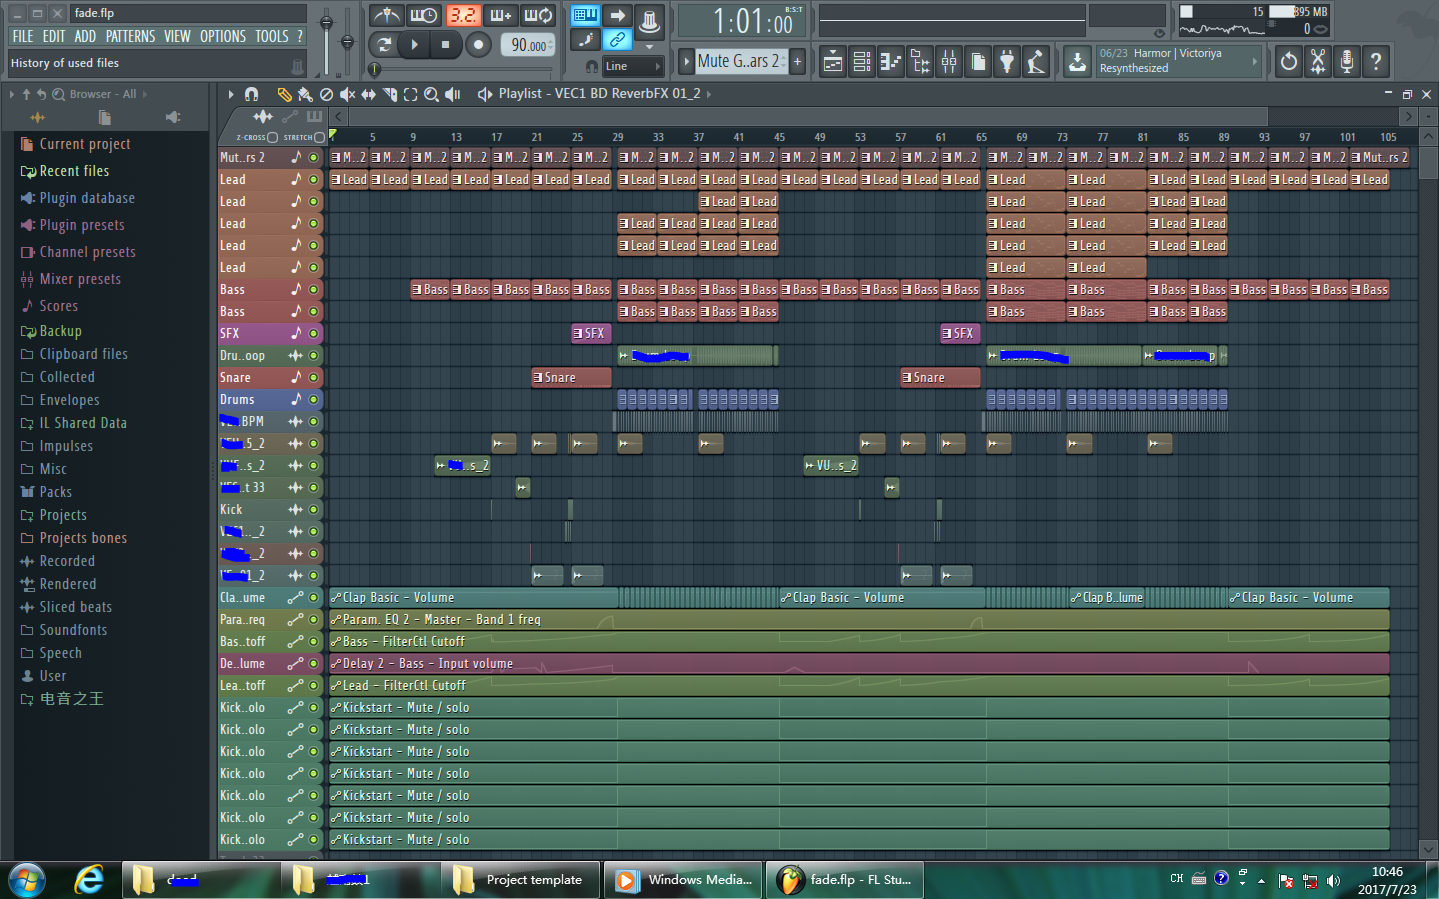Screen dimensions: 1439x899
Task: Select the Slice tool in Playlist toolbar
Action: point(390,94)
